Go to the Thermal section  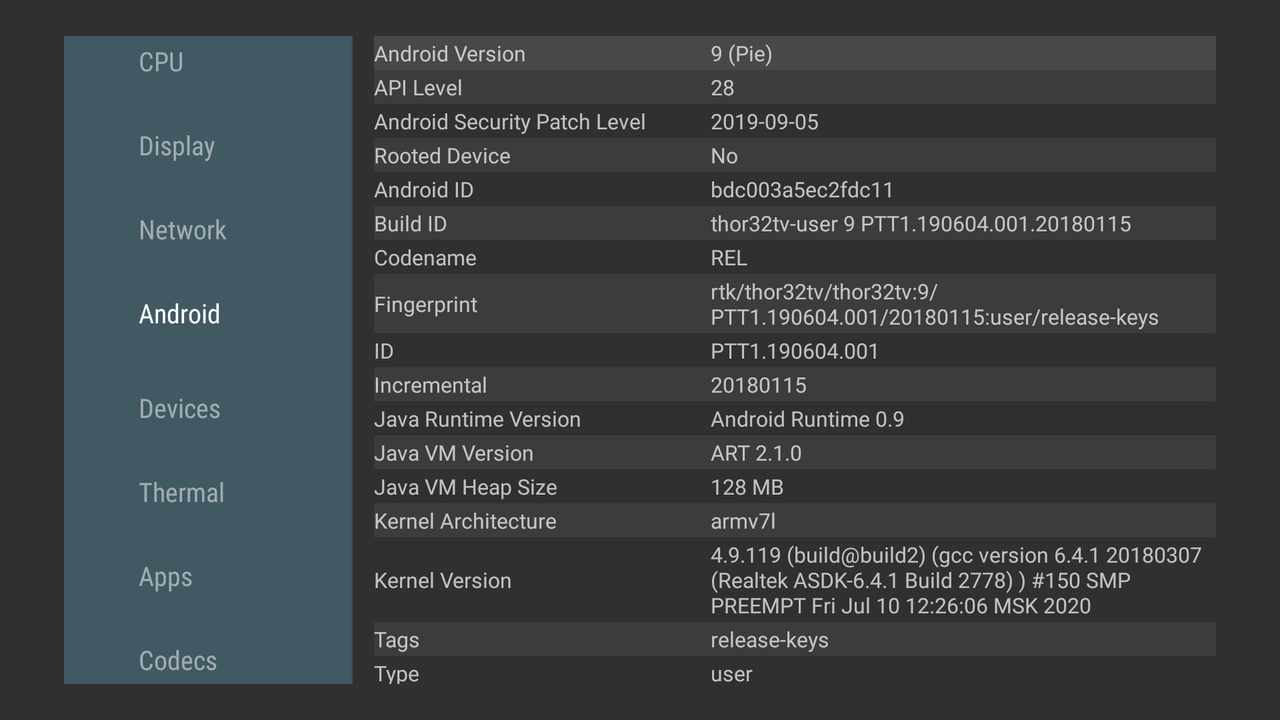point(181,493)
